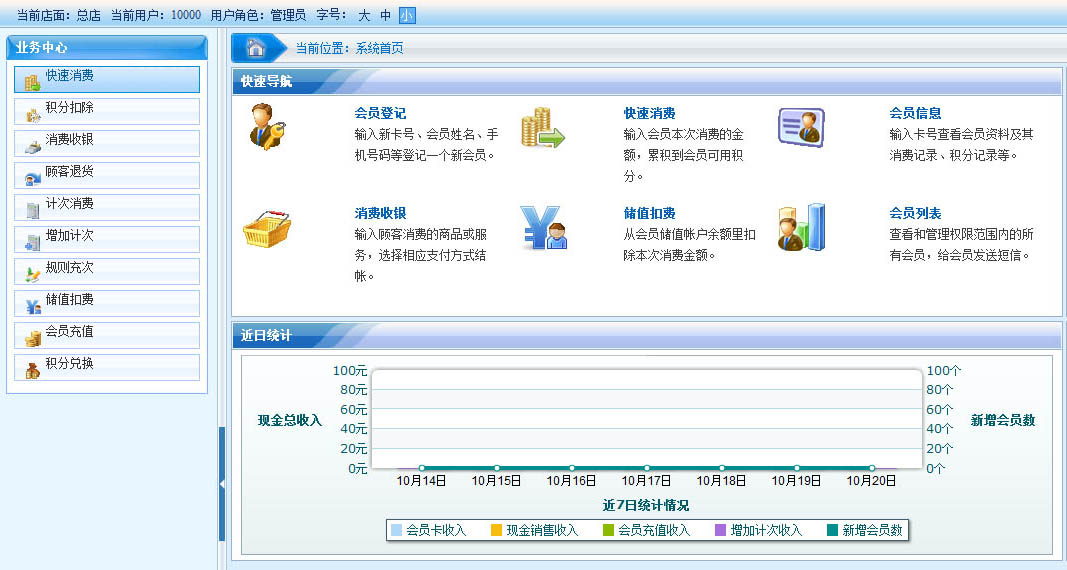This screenshot has width=1067, height=570.
Task: Open the 会员登记 link
Action: (x=380, y=114)
